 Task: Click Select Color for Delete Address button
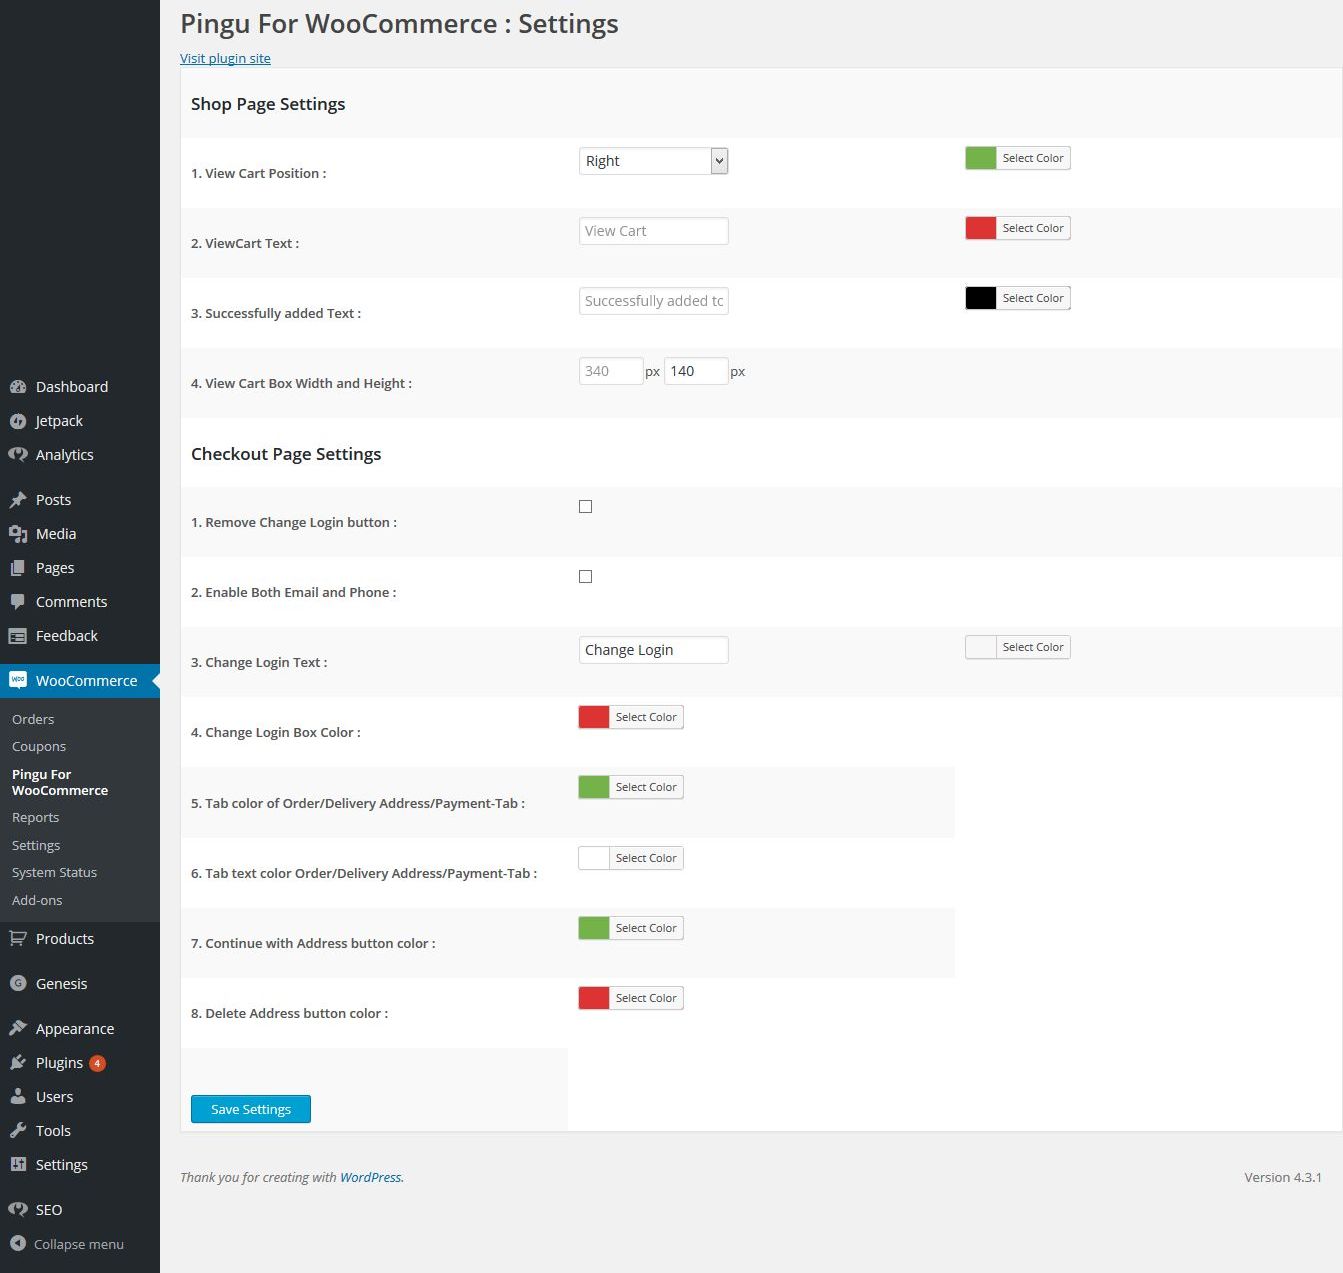[646, 998]
